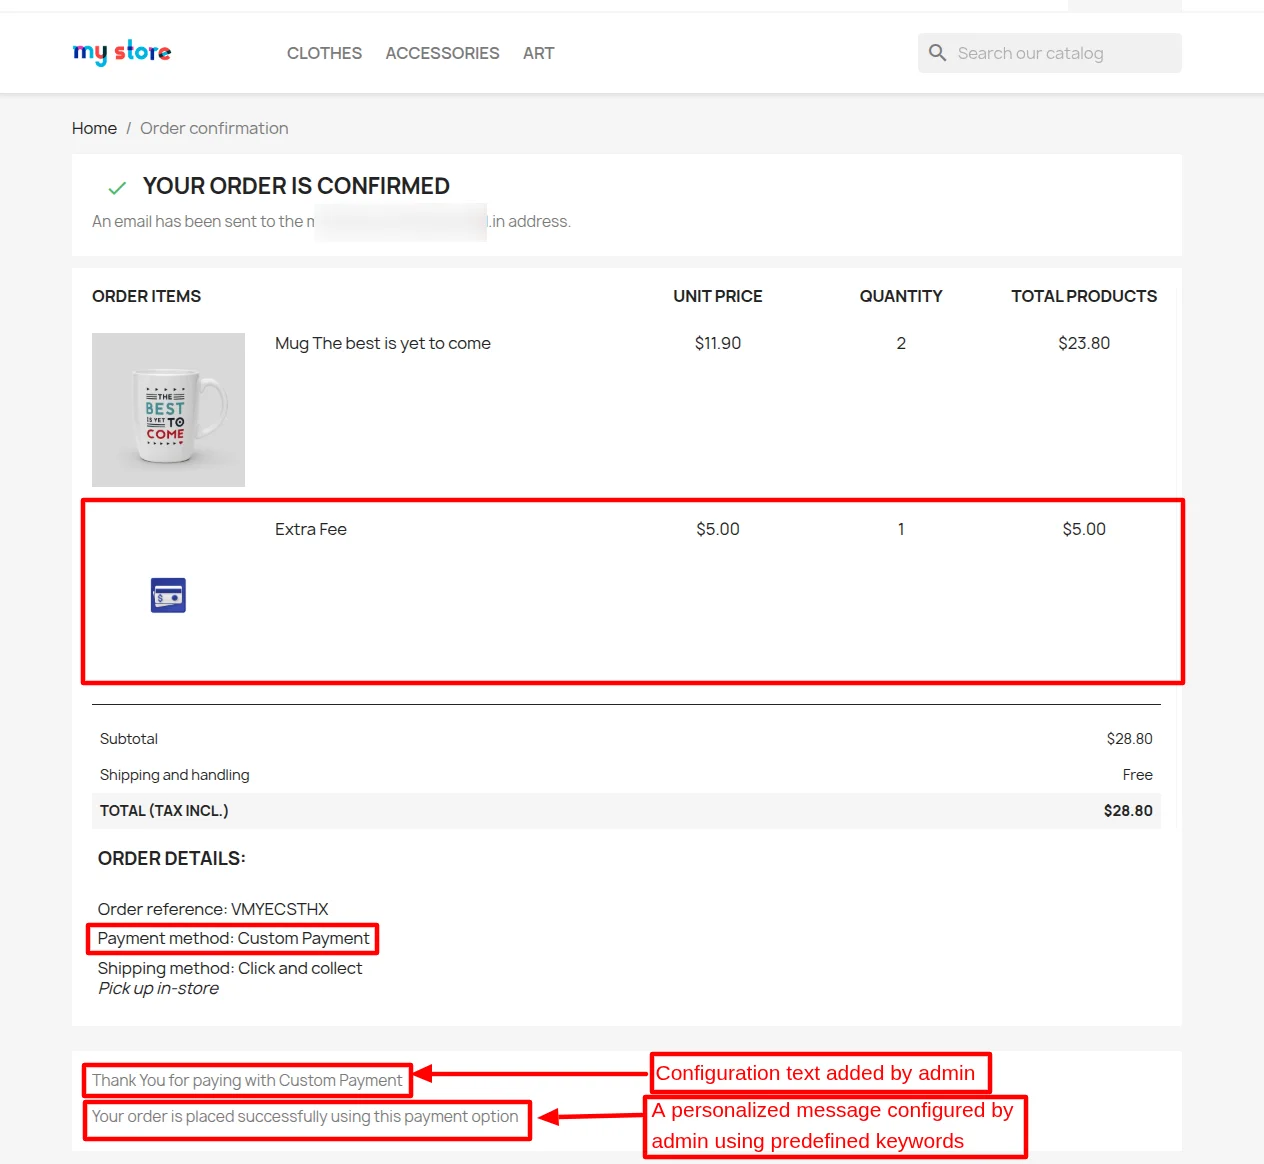Click 'Mug The best is yet to come' name
1264x1164 pixels.
pos(383,343)
